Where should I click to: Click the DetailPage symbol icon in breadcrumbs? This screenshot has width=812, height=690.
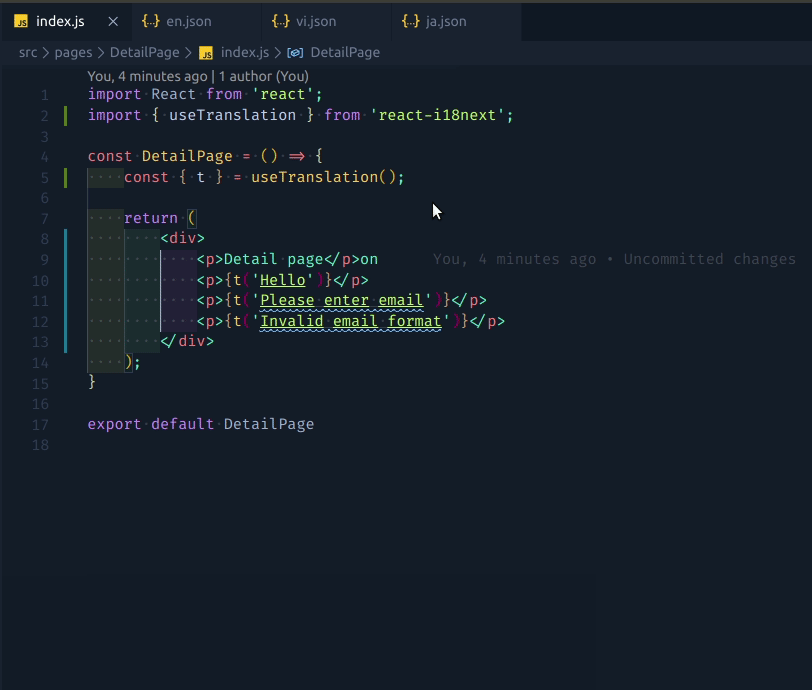coord(295,52)
